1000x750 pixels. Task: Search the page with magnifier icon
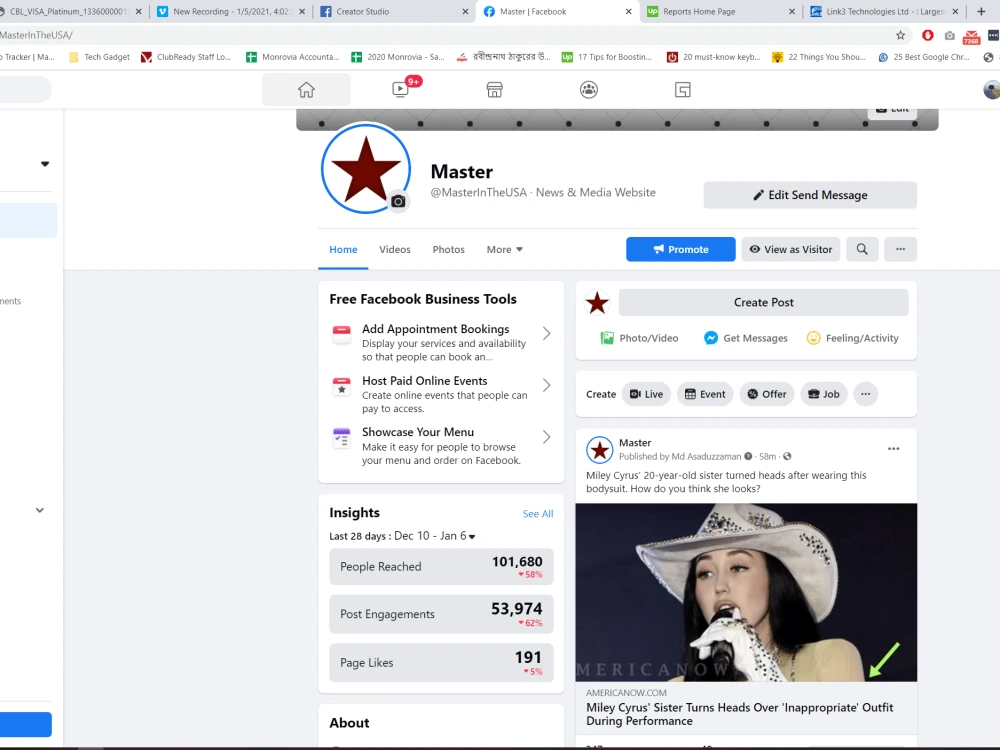862,249
